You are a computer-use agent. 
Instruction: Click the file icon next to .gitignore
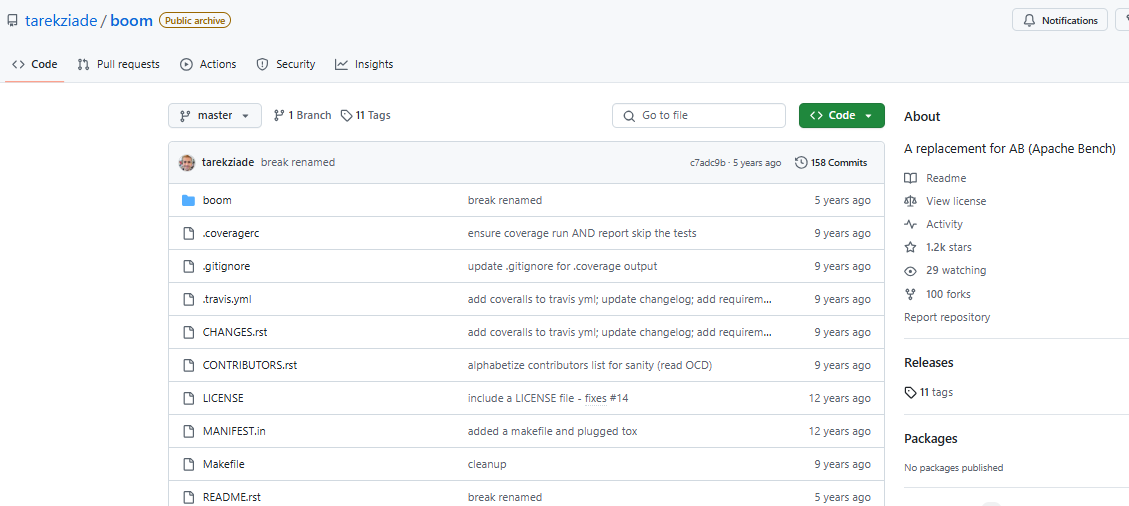[x=189, y=266]
